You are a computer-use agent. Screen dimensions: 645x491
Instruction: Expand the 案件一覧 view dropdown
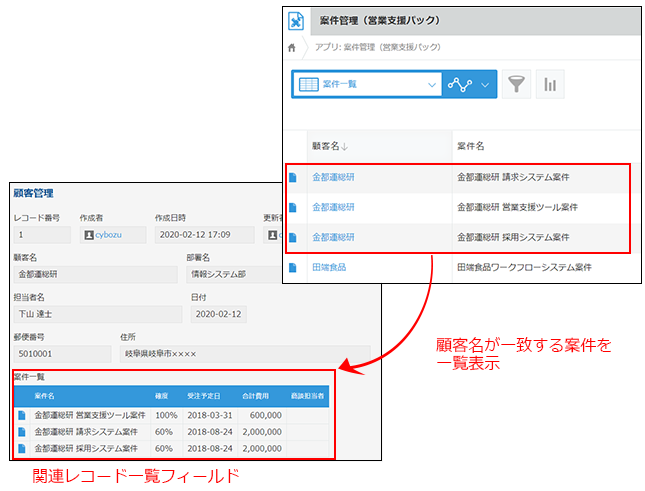tap(430, 84)
